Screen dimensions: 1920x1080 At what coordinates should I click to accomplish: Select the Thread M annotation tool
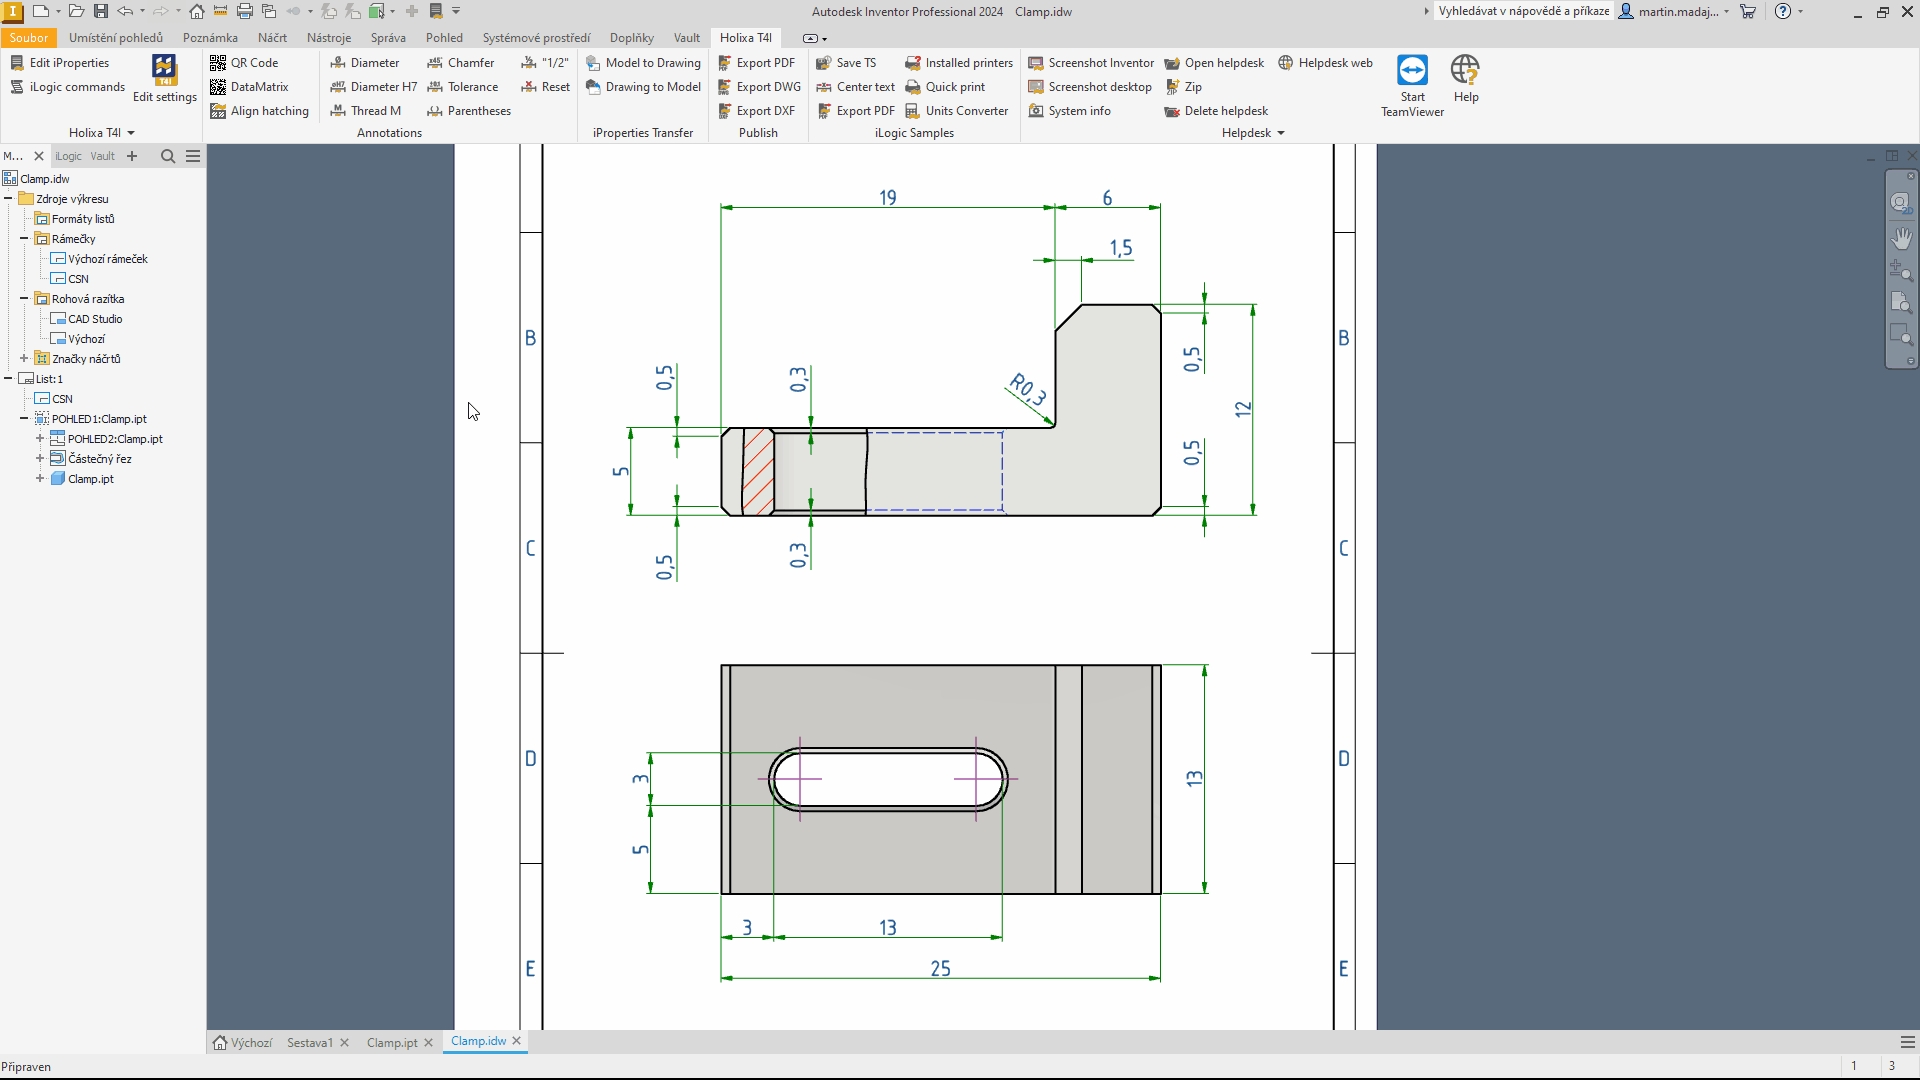366,111
